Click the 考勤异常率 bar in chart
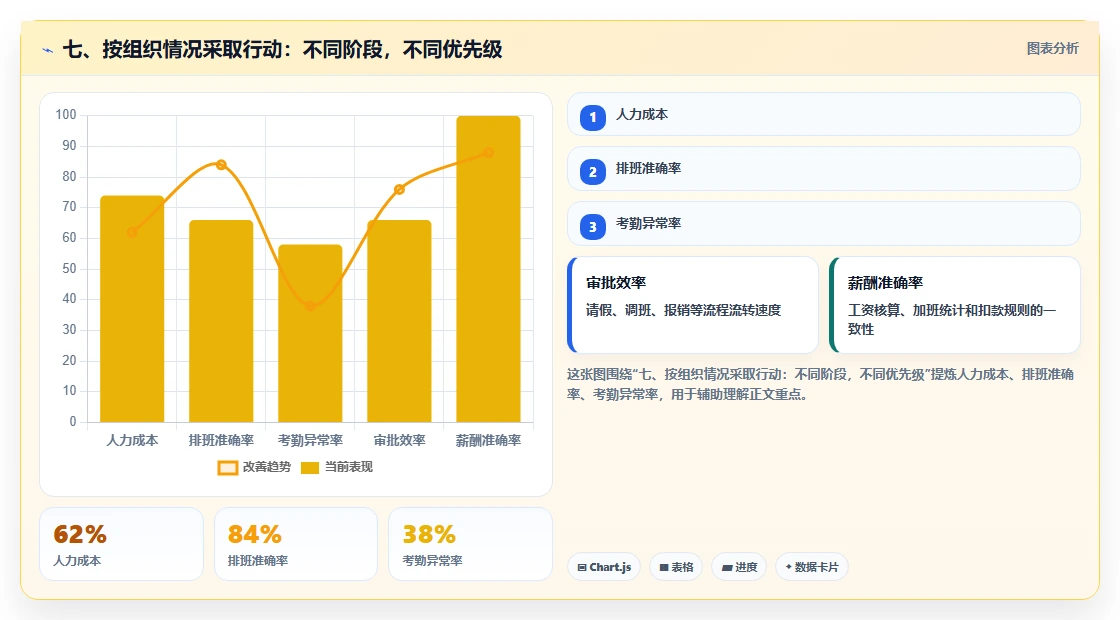1120x620 pixels. (x=310, y=333)
